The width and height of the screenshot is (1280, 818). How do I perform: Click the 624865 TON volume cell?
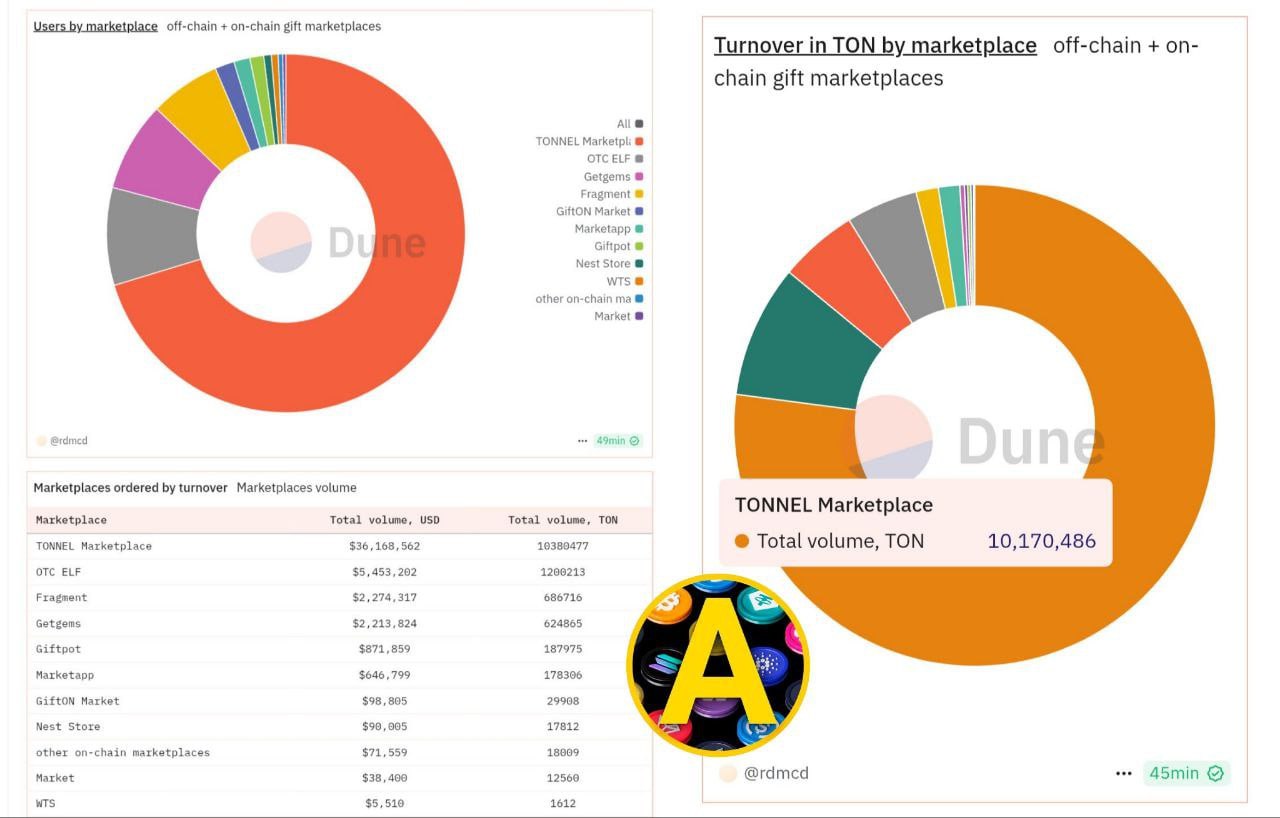tap(563, 623)
